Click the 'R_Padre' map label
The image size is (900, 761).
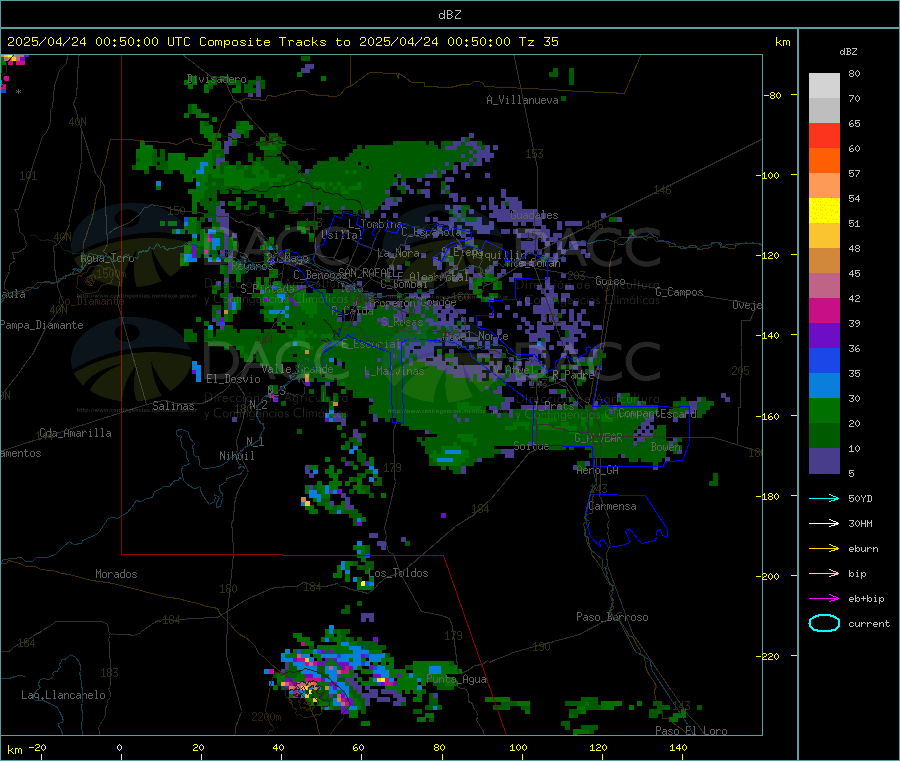(573, 374)
